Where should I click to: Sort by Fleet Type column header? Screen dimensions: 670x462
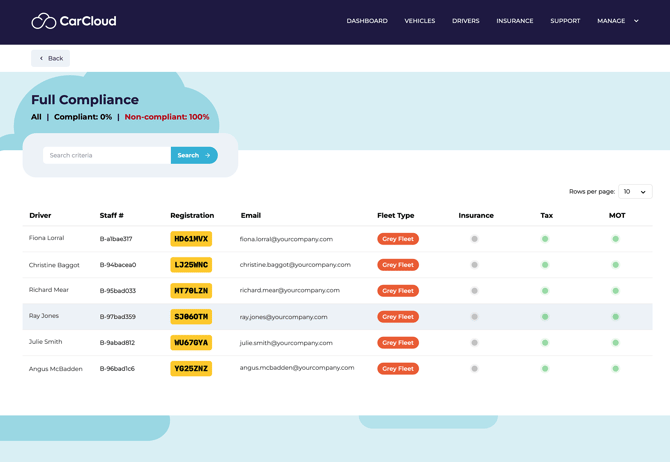(396, 215)
